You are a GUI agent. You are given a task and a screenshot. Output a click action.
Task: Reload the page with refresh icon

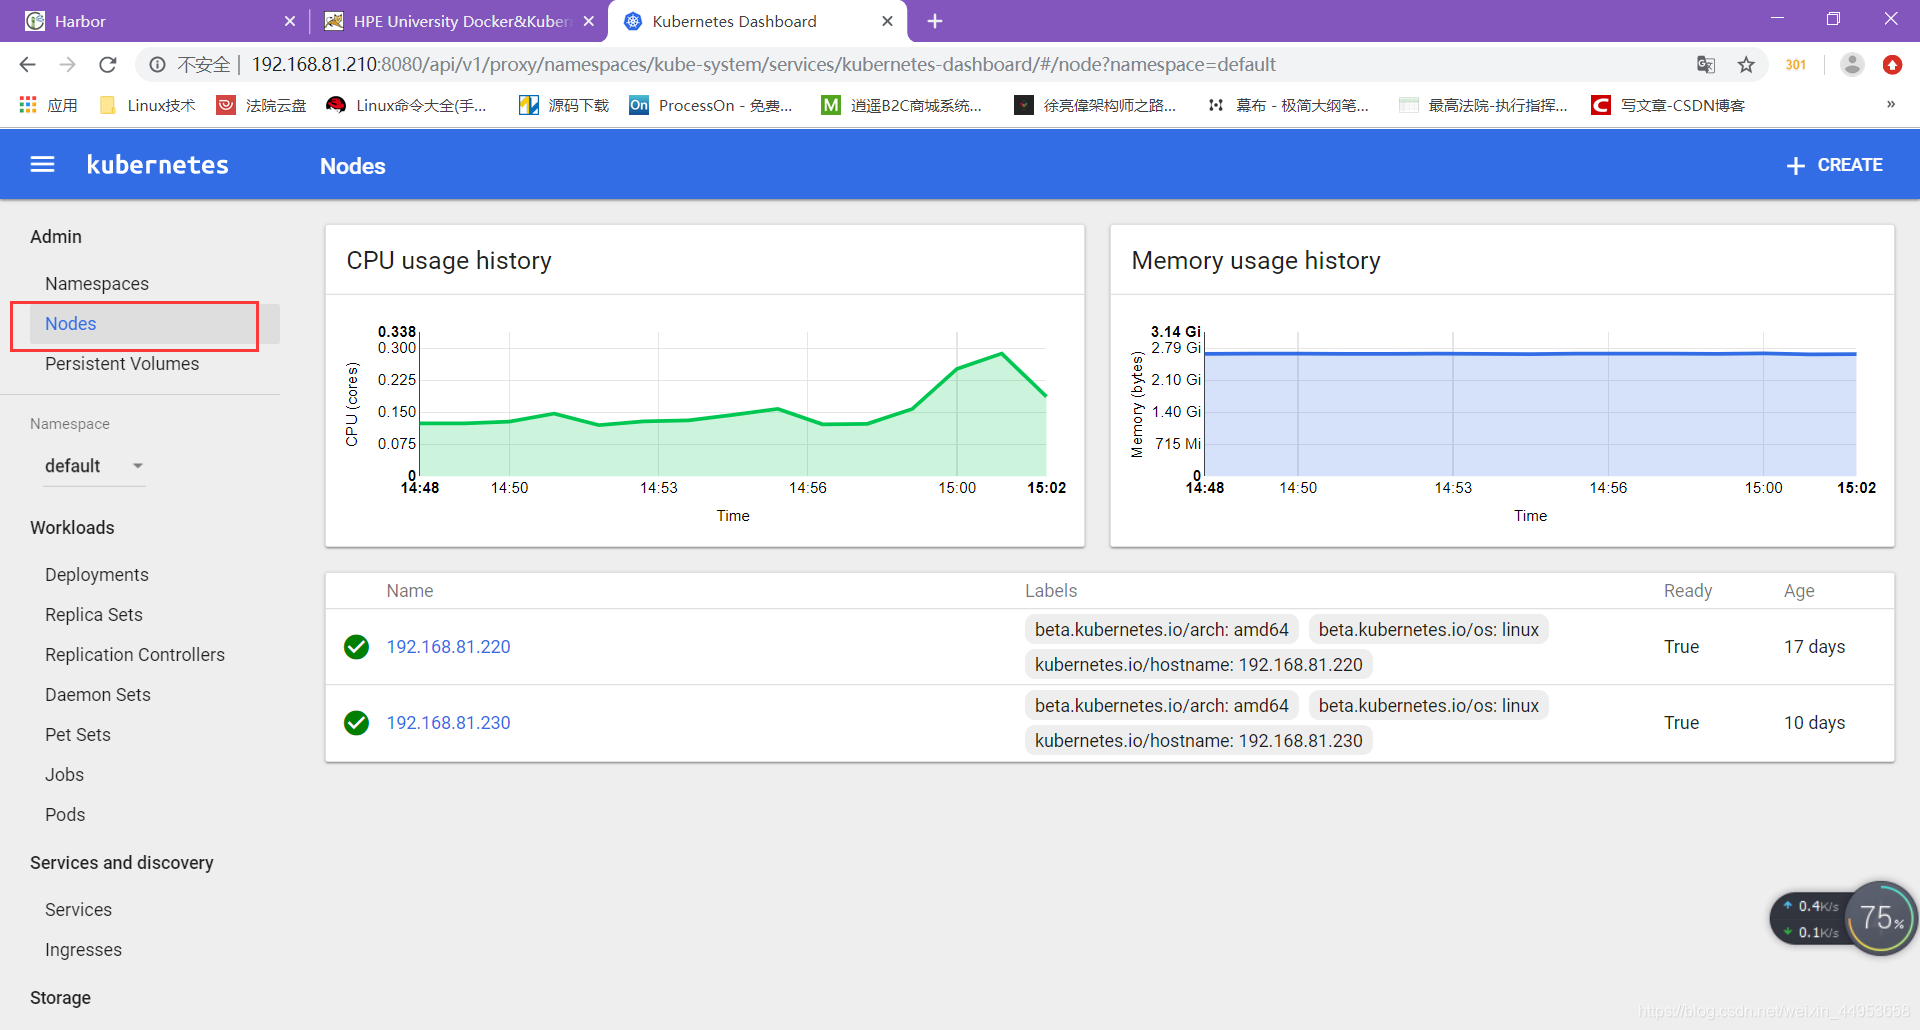tap(108, 65)
